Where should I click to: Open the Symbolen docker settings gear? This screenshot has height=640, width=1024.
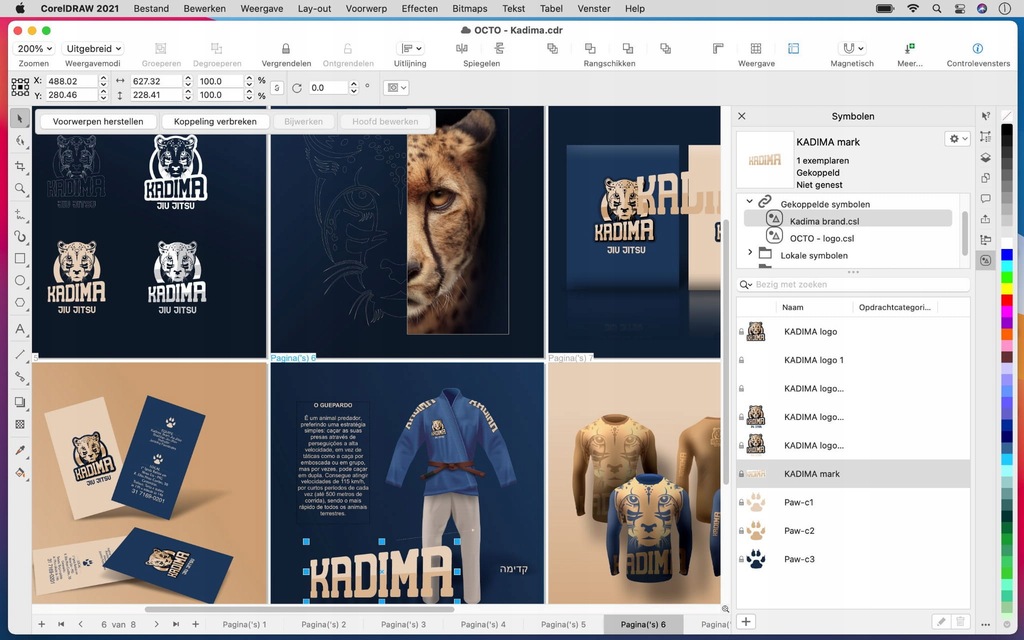[954, 139]
